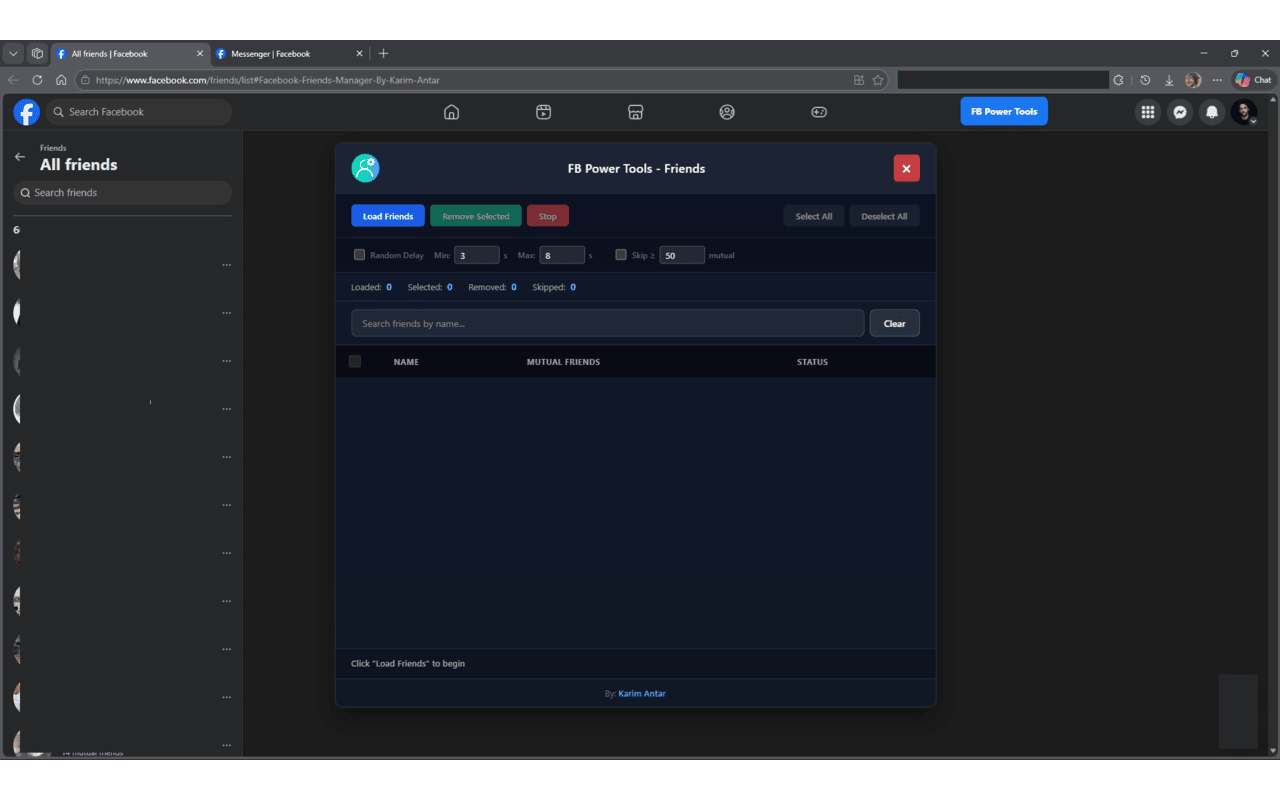The height and width of the screenshot is (800, 1280).
Task: Click the browser address bar URL
Action: pos(268,80)
